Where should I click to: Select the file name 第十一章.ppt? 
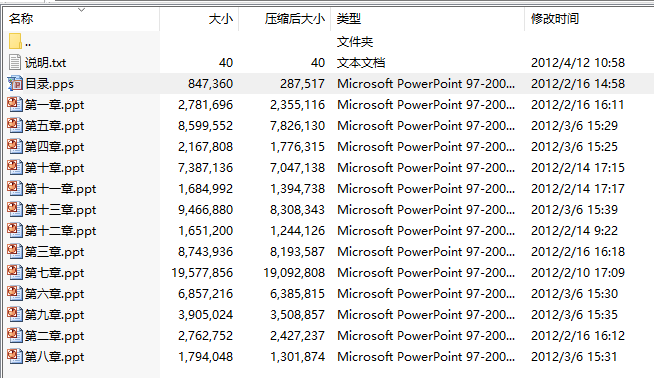(x=60, y=189)
